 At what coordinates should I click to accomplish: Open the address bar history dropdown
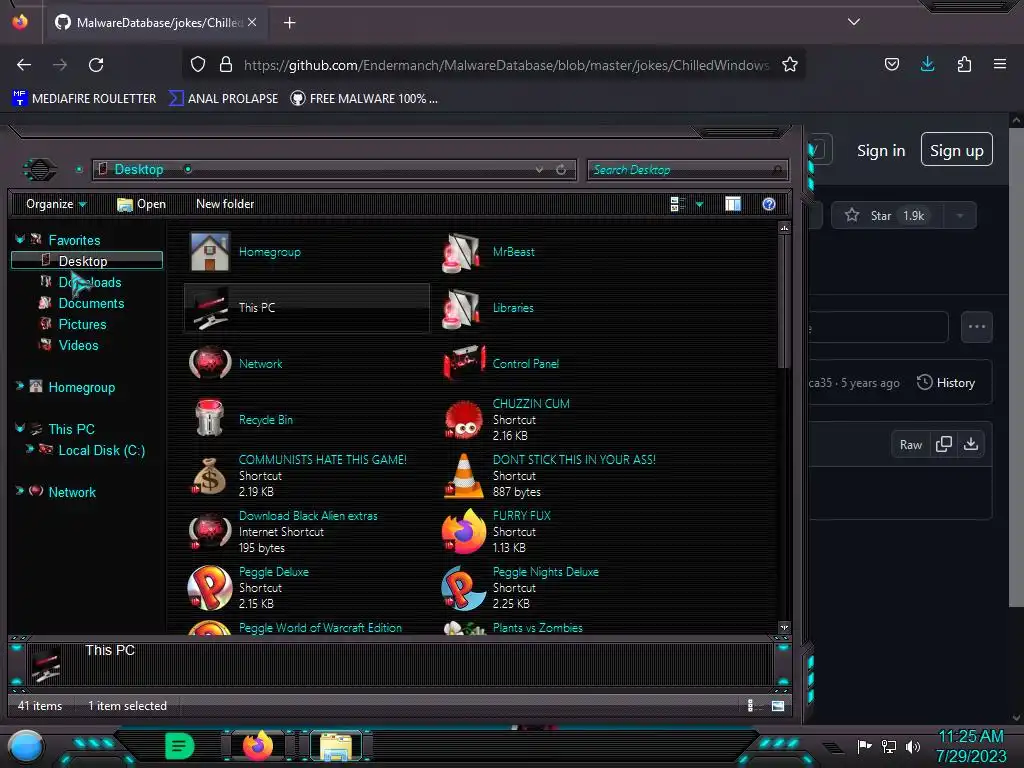(x=539, y=170)
